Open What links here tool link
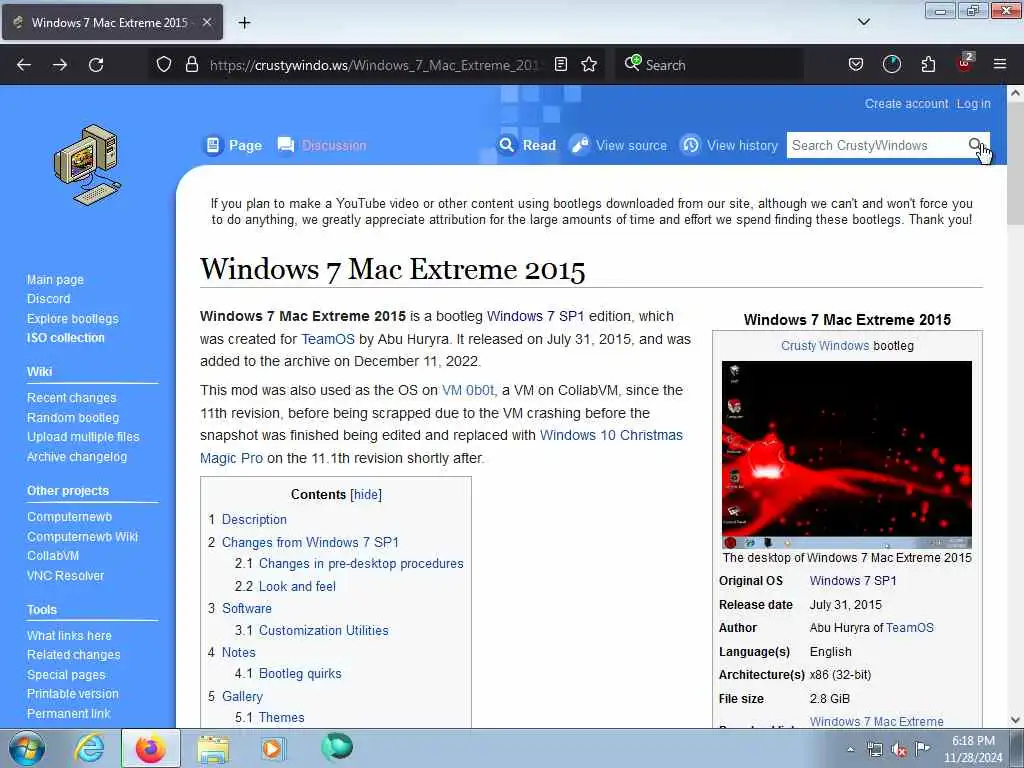This screenshot has width=1024, height=768. pyautogui.click(x=69, y=635)
